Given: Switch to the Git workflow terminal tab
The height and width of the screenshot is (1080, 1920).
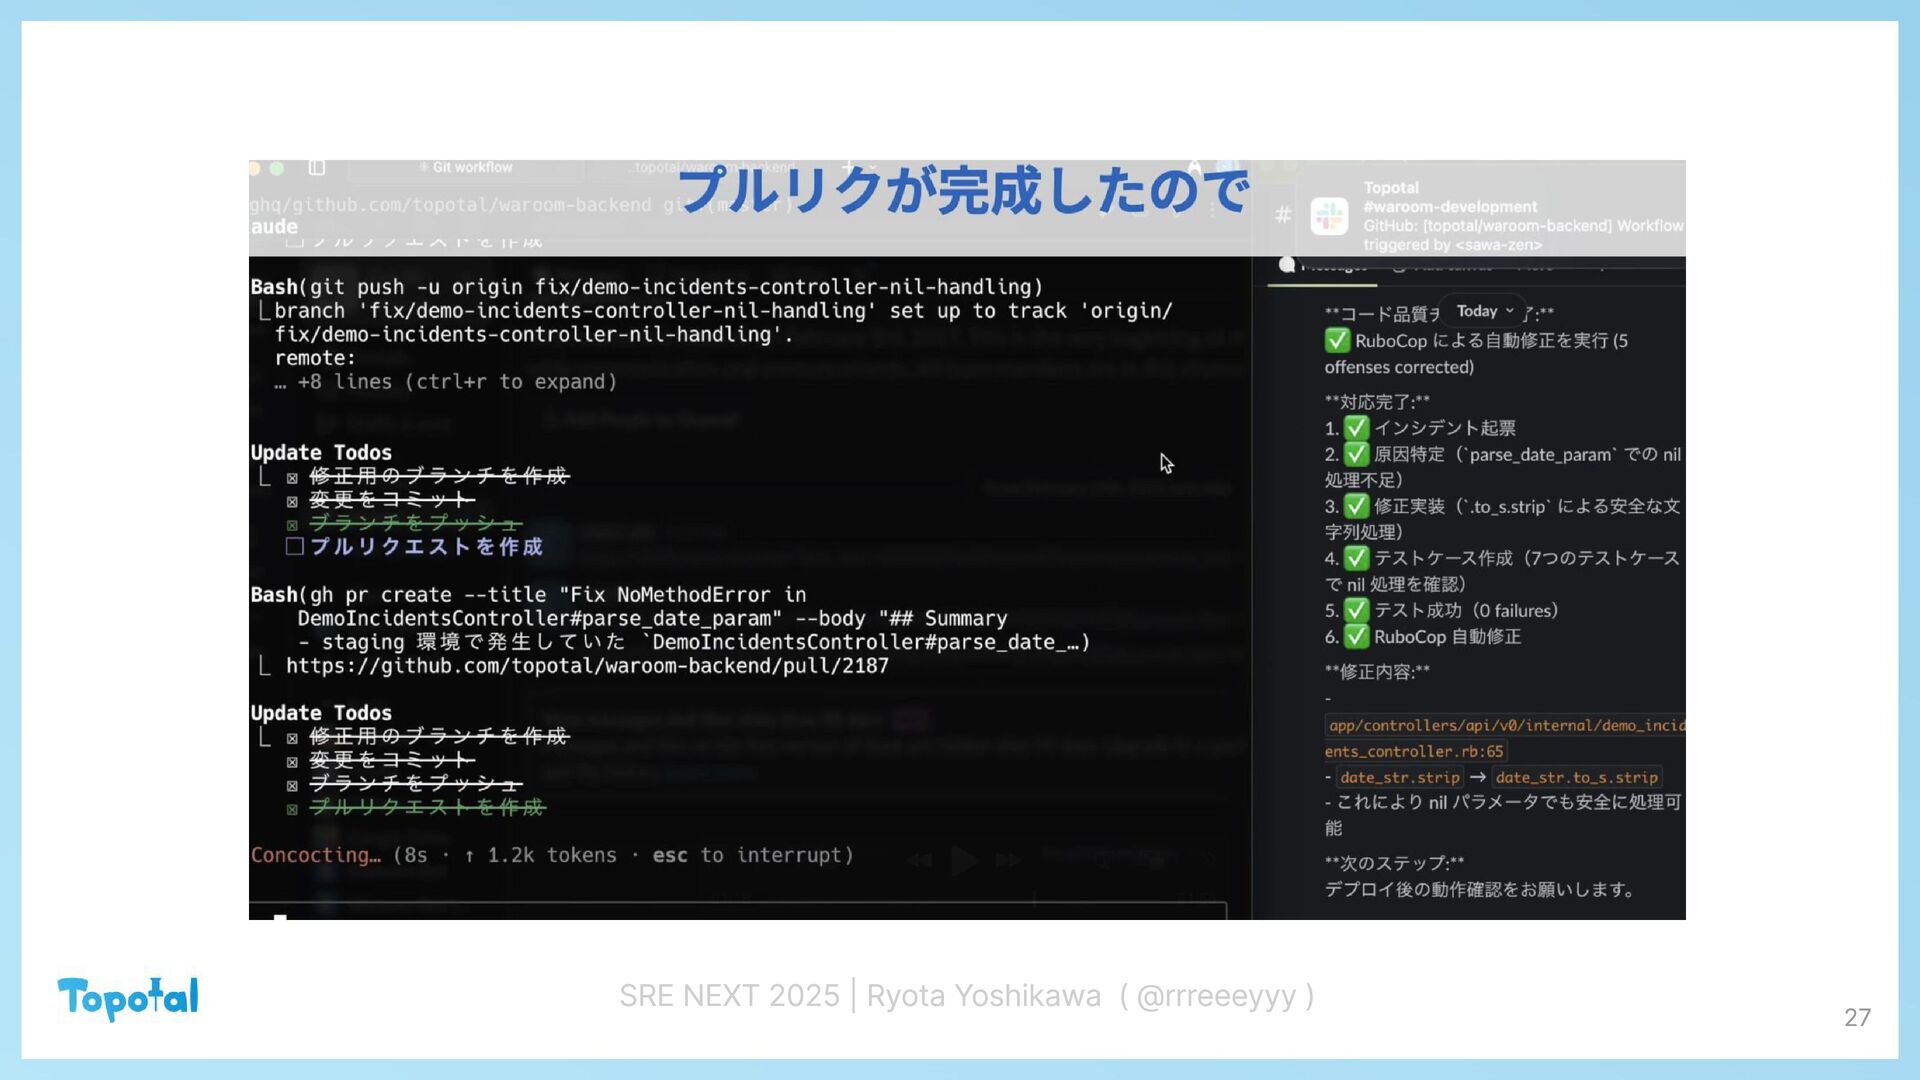Looking at the screenshot, I should [x=466, y=168].
